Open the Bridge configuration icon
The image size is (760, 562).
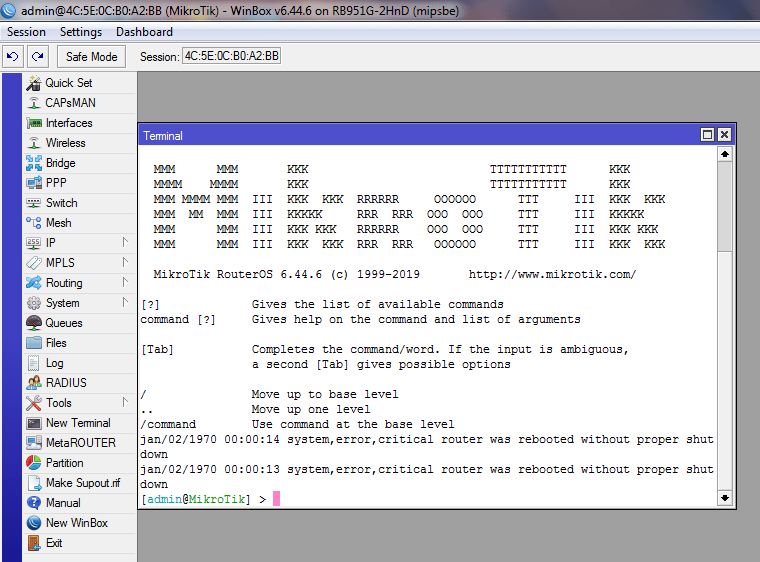[34, 163]
